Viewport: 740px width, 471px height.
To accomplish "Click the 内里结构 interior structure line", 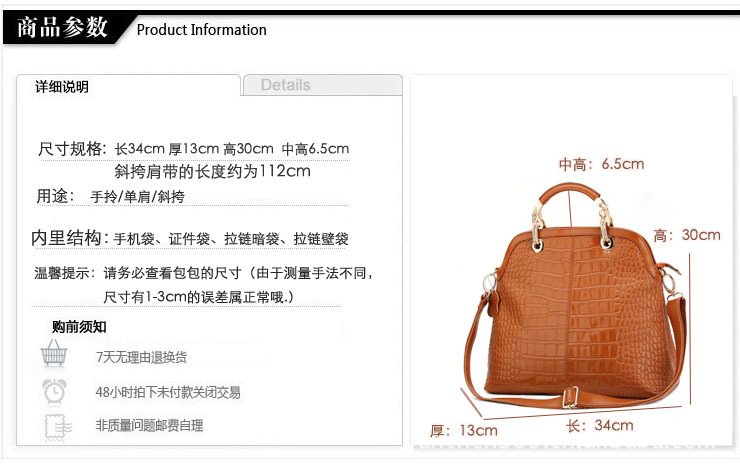I will 190,238.
